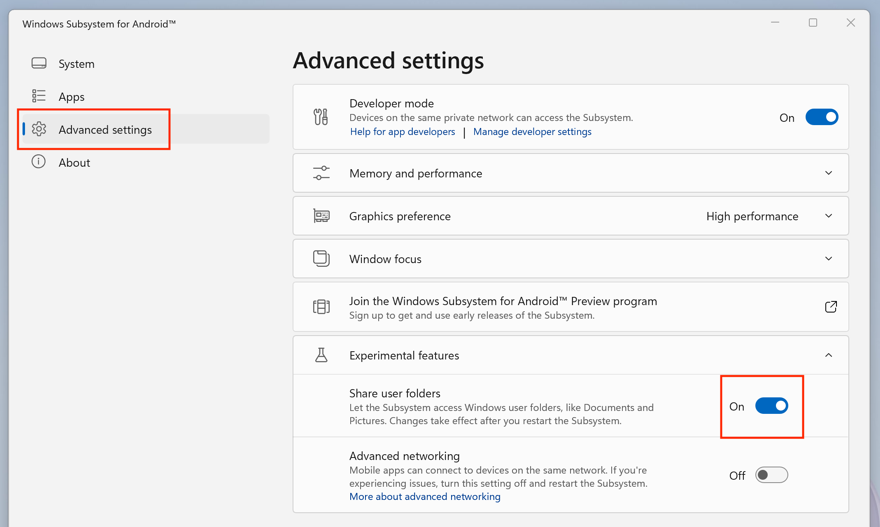Turn off Developer mode toggle

coord(822,117)
